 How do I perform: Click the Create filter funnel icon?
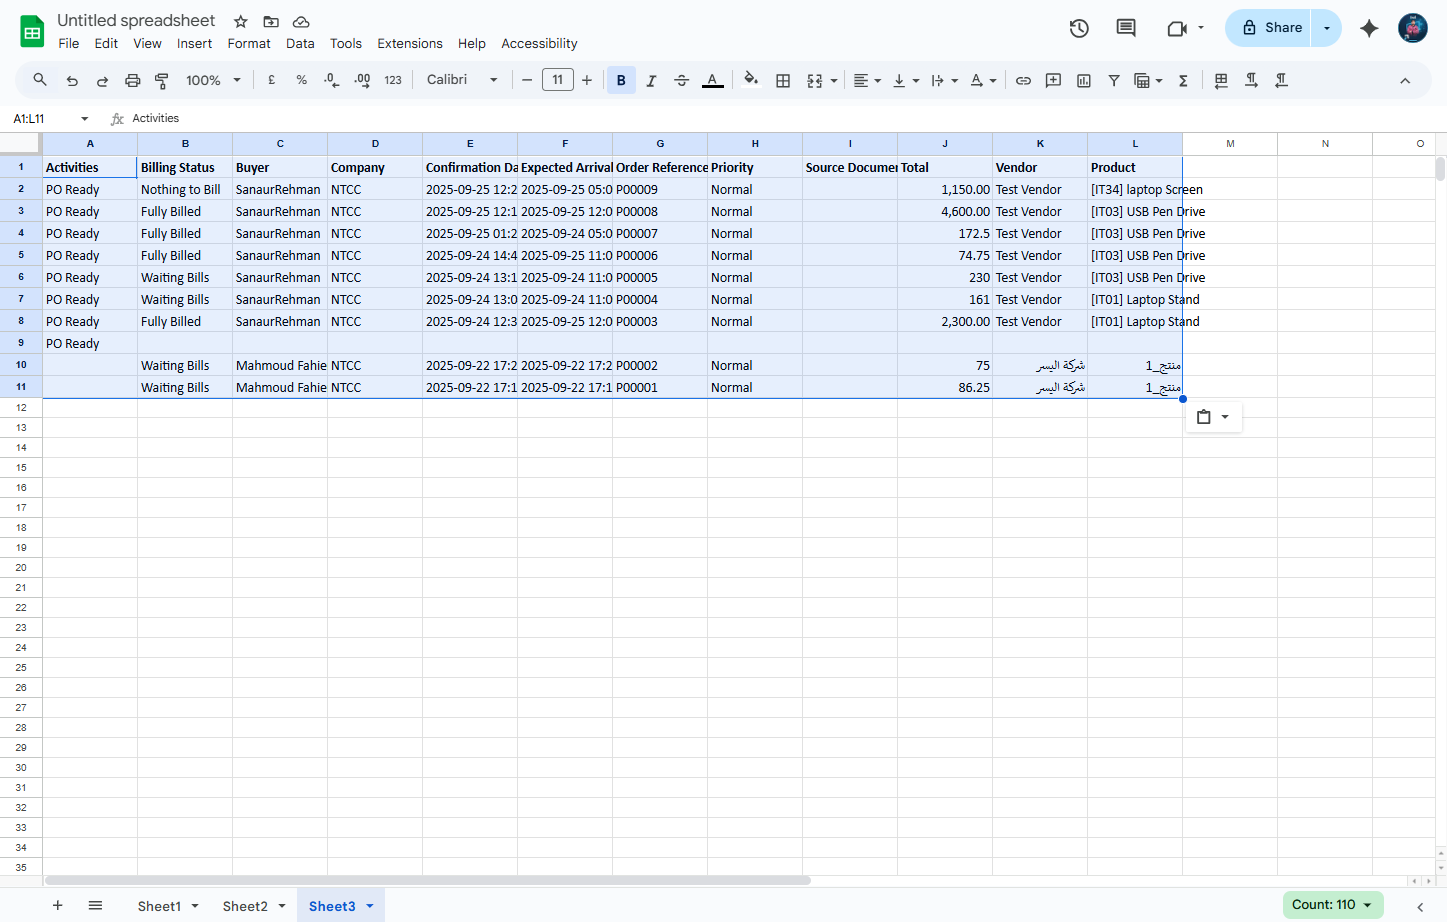pyautogui.click(x=1113, y=81)
